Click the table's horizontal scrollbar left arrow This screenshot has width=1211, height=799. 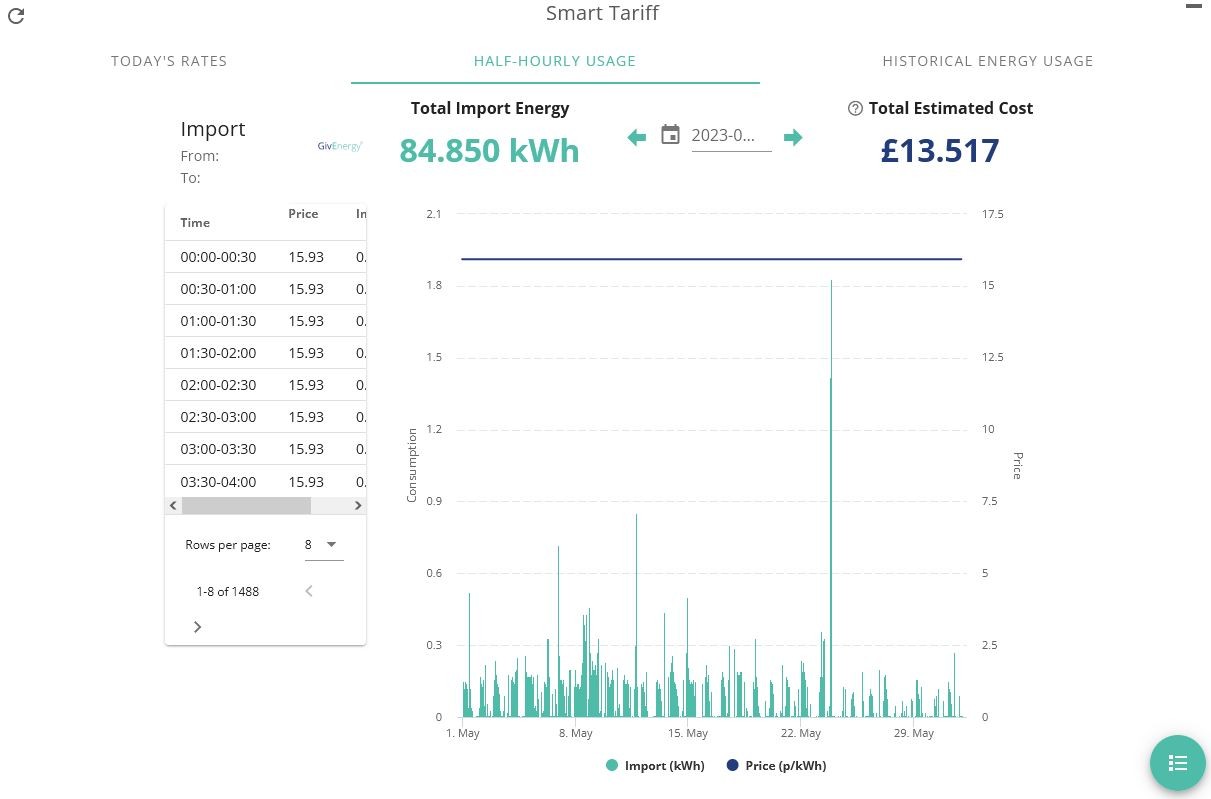pos(173,506)
